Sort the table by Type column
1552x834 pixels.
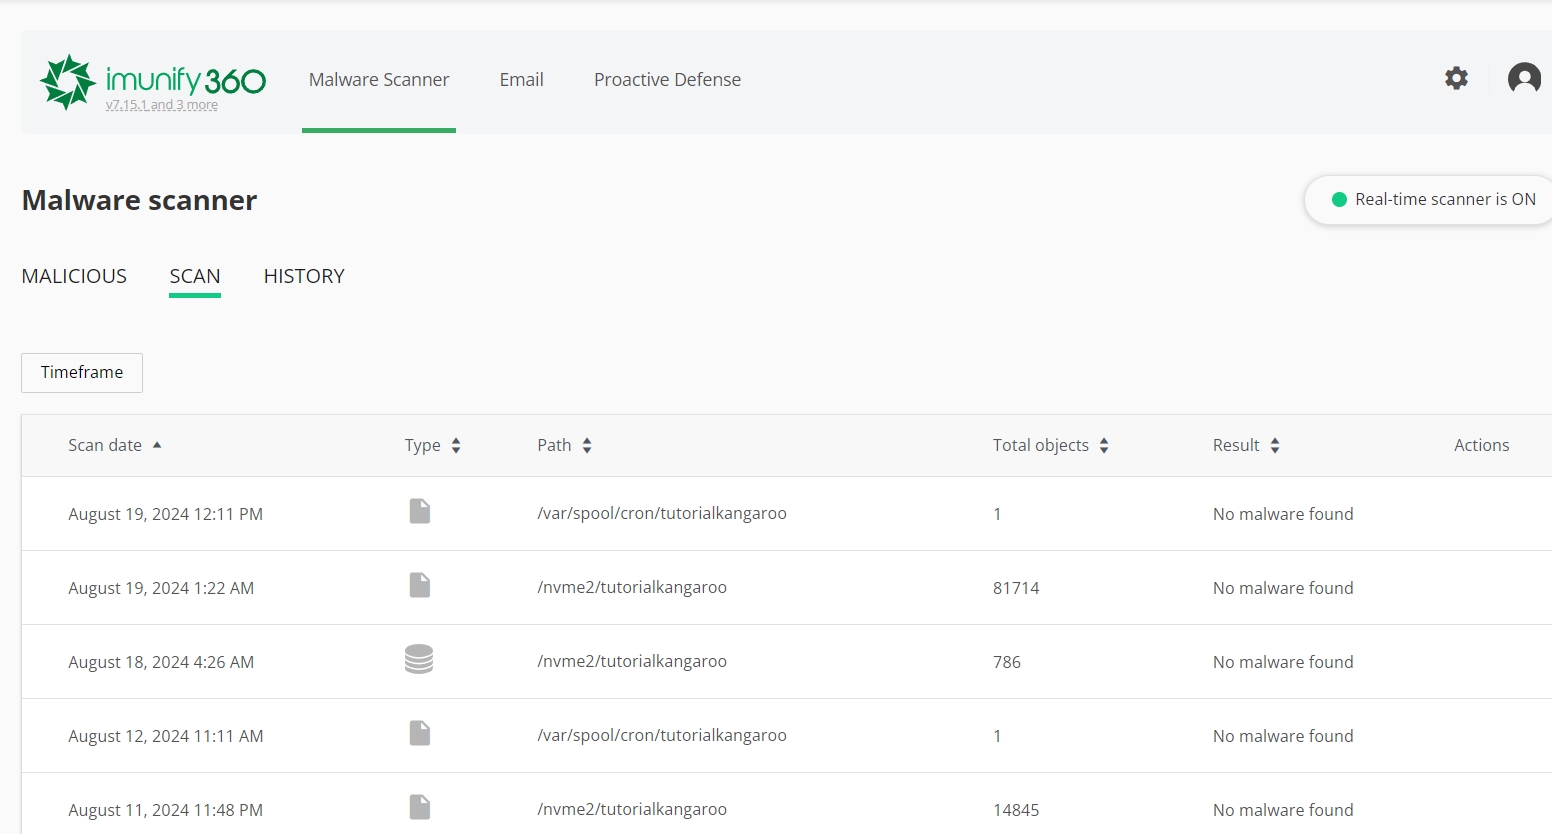[x=457, y=445]
